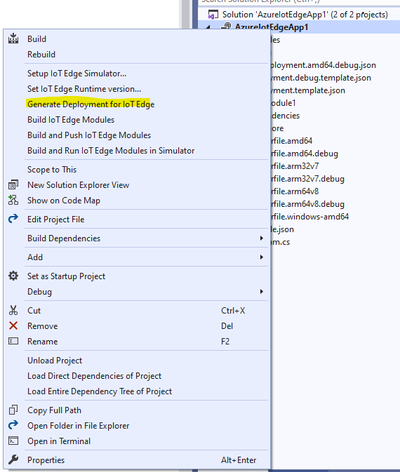Viewport: 400px width, 472px height.
Task: Click the gear icon for Set as Startup Project
Action: (13, 276)
